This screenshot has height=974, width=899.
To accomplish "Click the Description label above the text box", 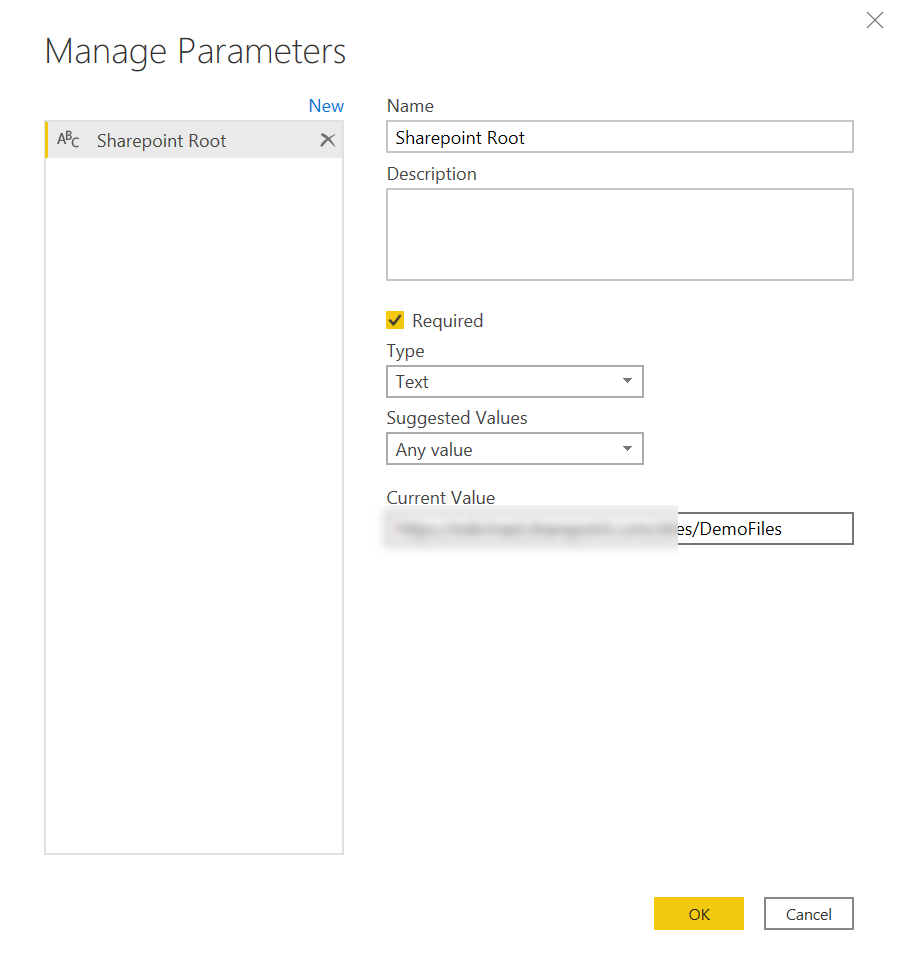I will click(431, 174).
